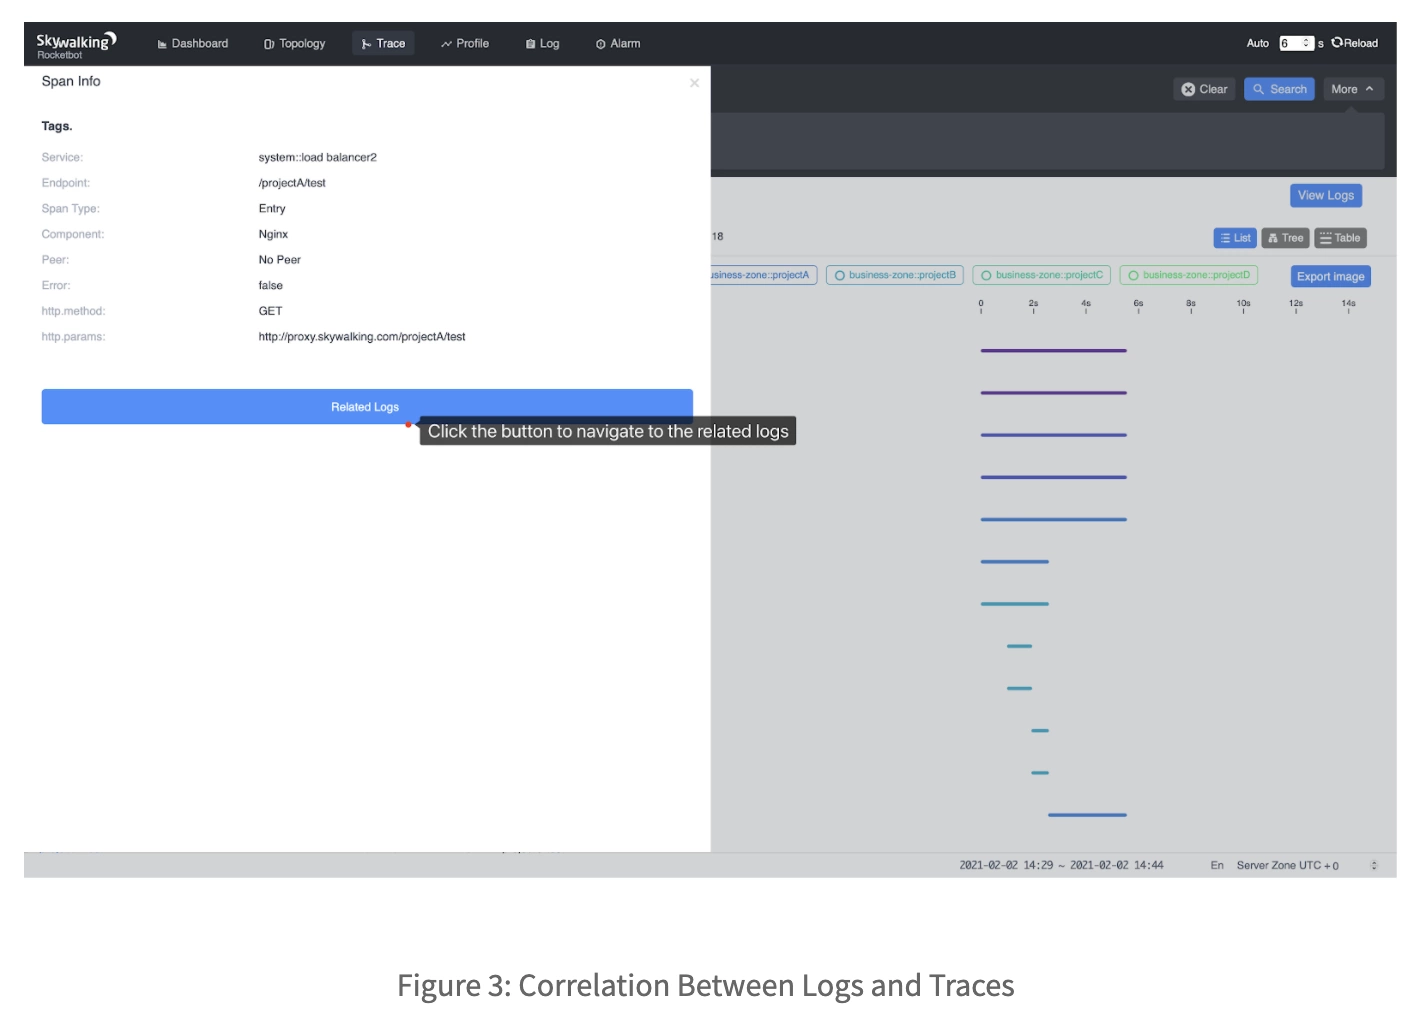Image resolution: width=1414 pixels, height=1026 pixels.
Task: Click the Span Info title
Action: tap(71, 81)
